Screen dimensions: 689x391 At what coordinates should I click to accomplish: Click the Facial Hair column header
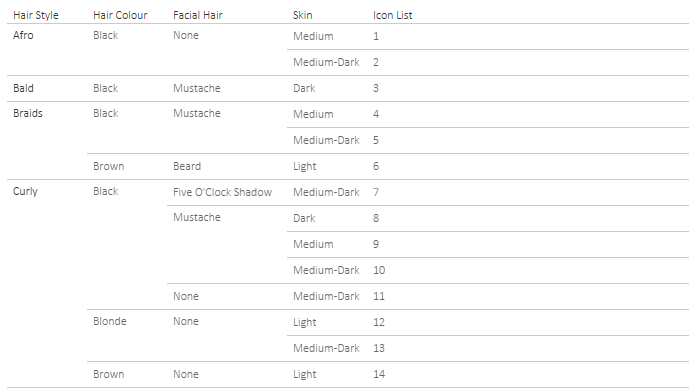click(198, 15)
